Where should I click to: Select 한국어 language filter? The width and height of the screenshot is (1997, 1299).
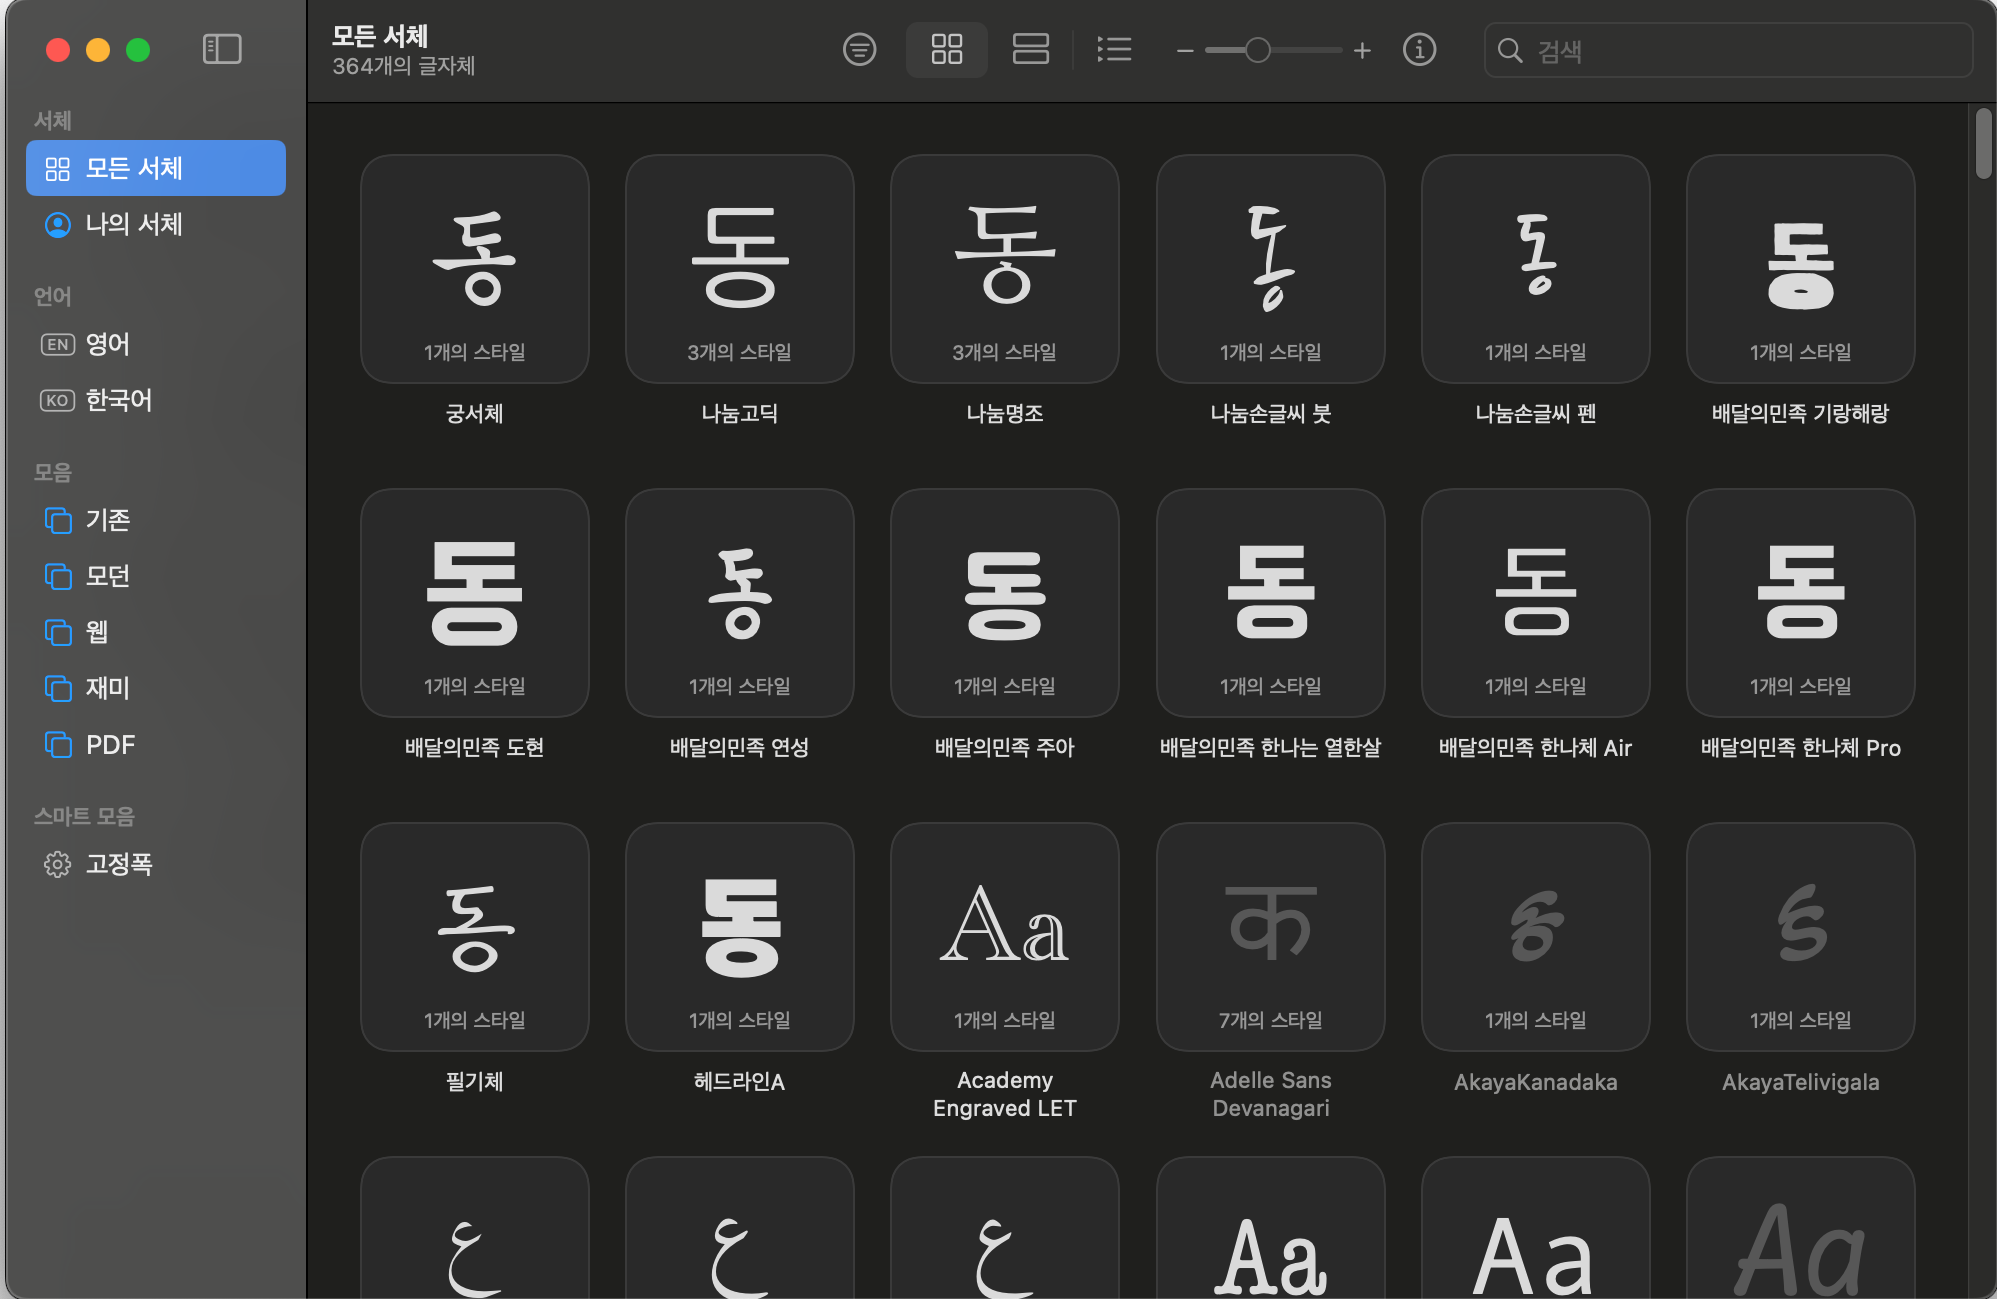118,400
